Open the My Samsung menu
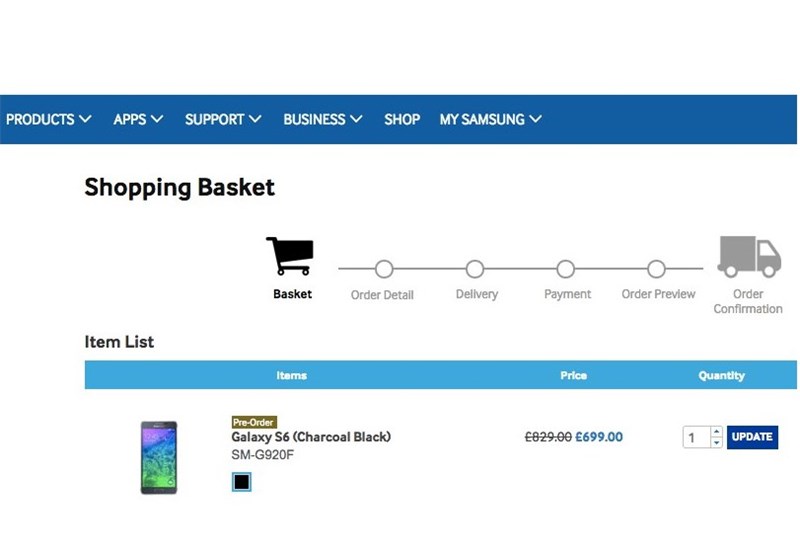 (x=490, y=119)
